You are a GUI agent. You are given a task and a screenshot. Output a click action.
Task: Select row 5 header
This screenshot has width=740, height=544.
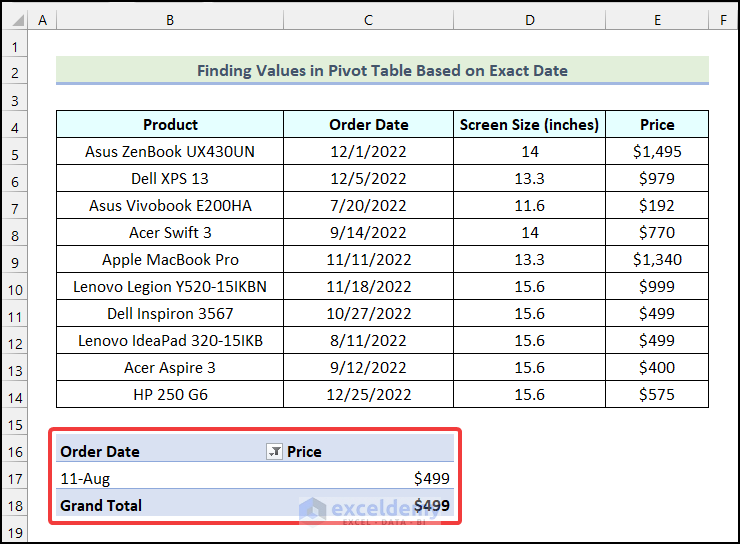[x=15, y=152]
